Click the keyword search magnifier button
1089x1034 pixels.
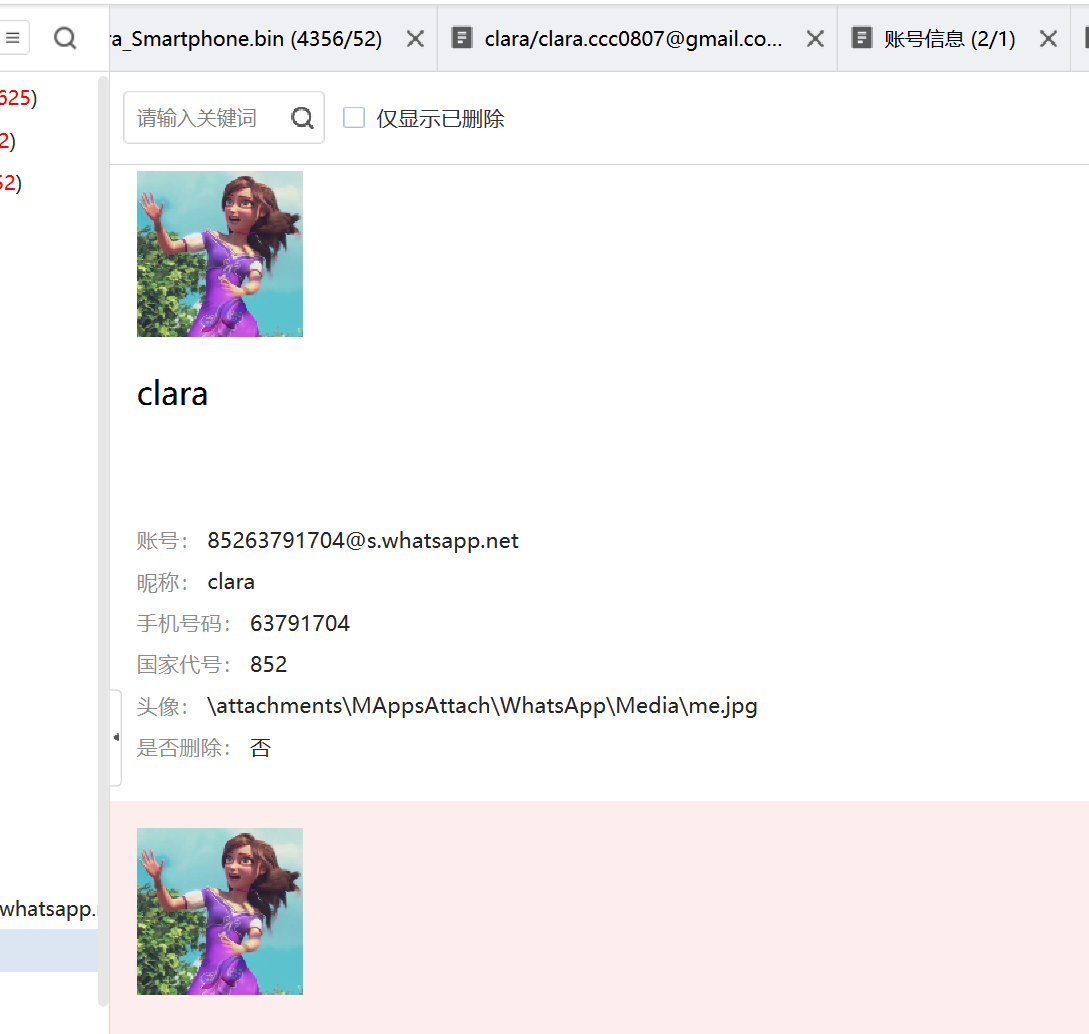(302, 118)
